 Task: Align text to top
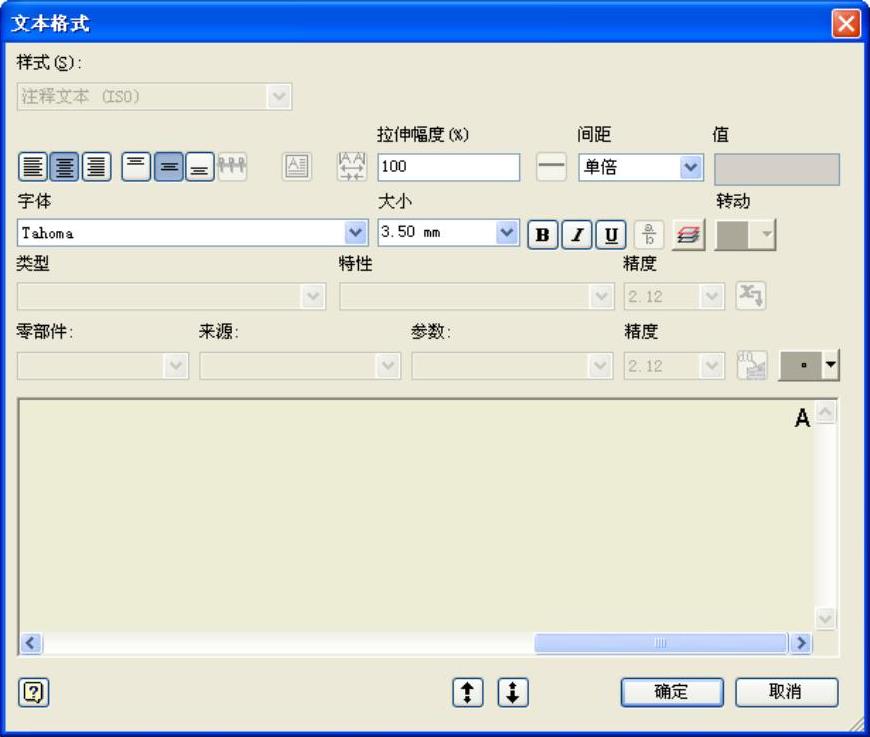136,166
